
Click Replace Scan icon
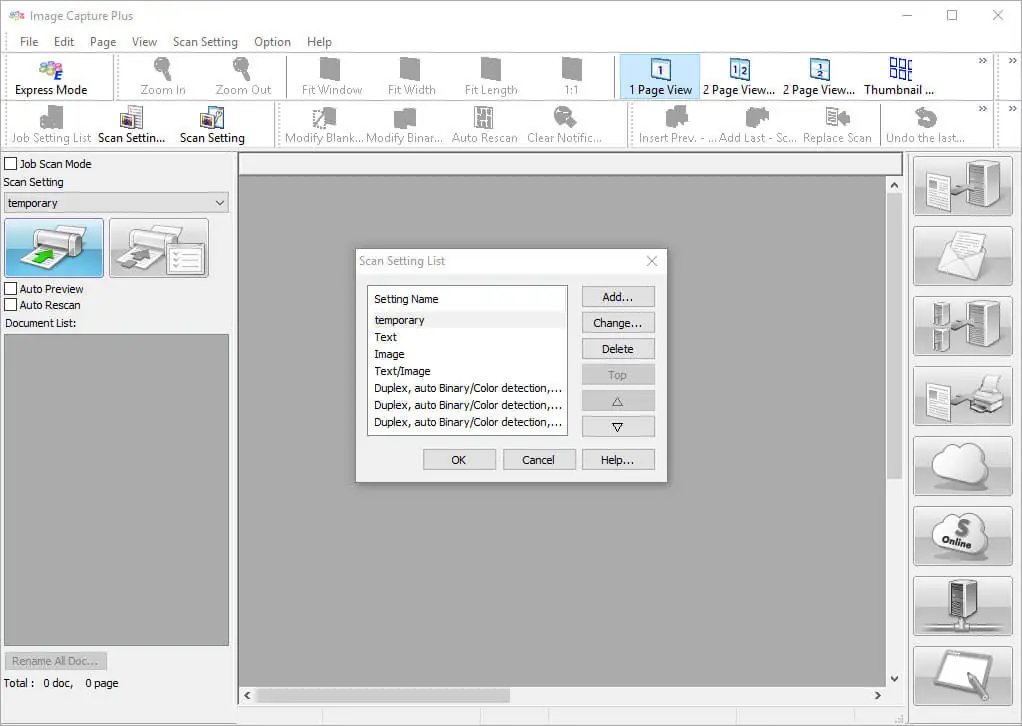pyautogui.click(x=837, y=125)
